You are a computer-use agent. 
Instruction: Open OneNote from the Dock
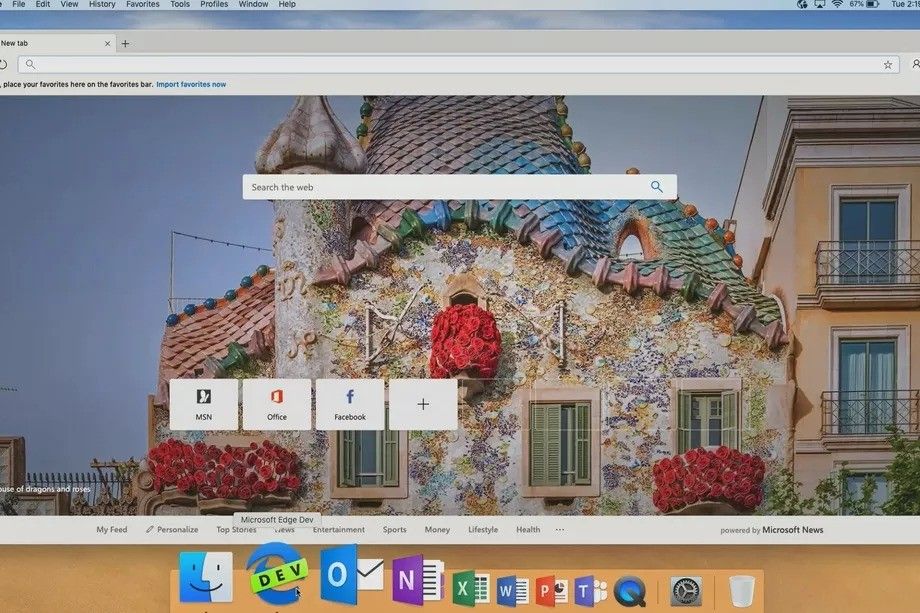[x=417, y=581]
